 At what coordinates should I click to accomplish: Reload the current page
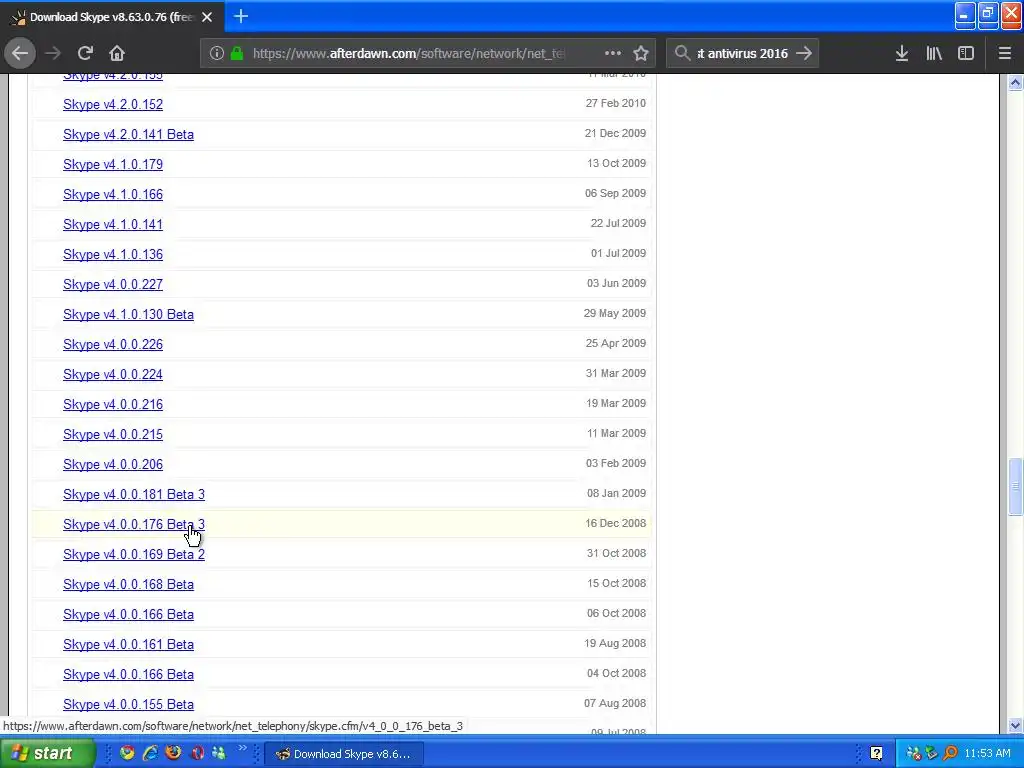pos(85,53)
